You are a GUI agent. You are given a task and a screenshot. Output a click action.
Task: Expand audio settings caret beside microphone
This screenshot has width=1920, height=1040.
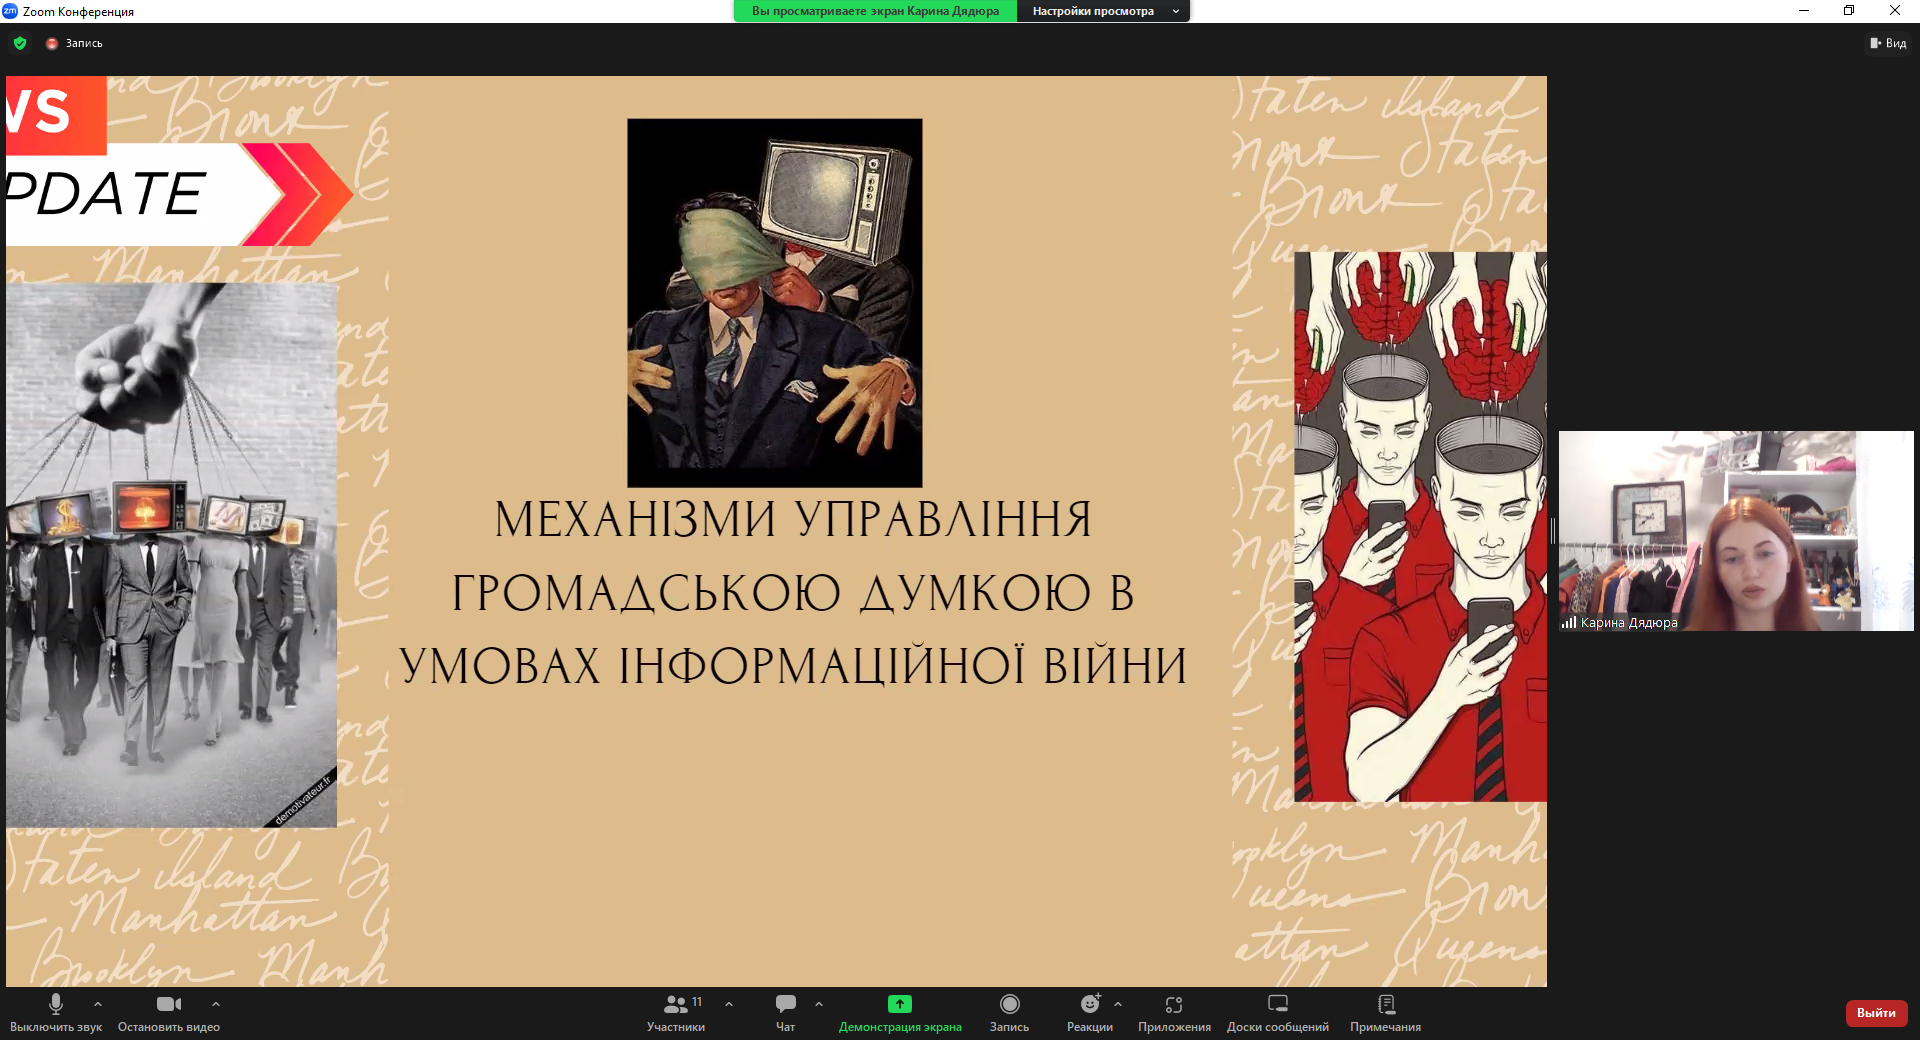click(97, 1004)
